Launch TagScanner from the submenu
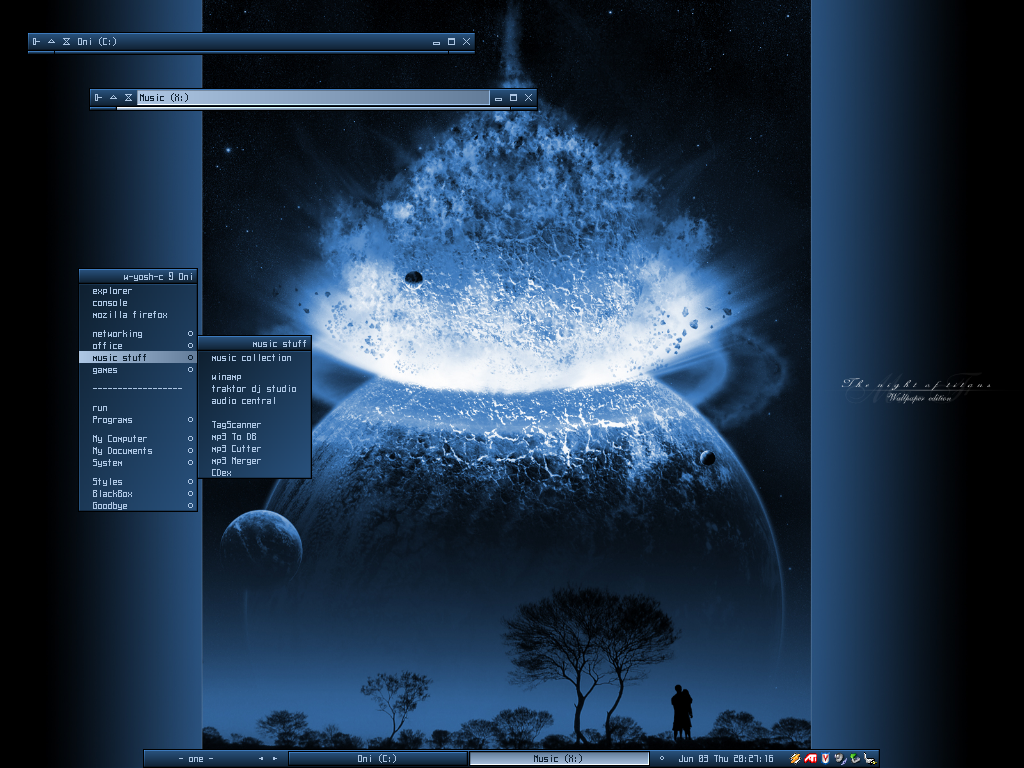The height and width of the screenshot is (768, 1024). 255,424
